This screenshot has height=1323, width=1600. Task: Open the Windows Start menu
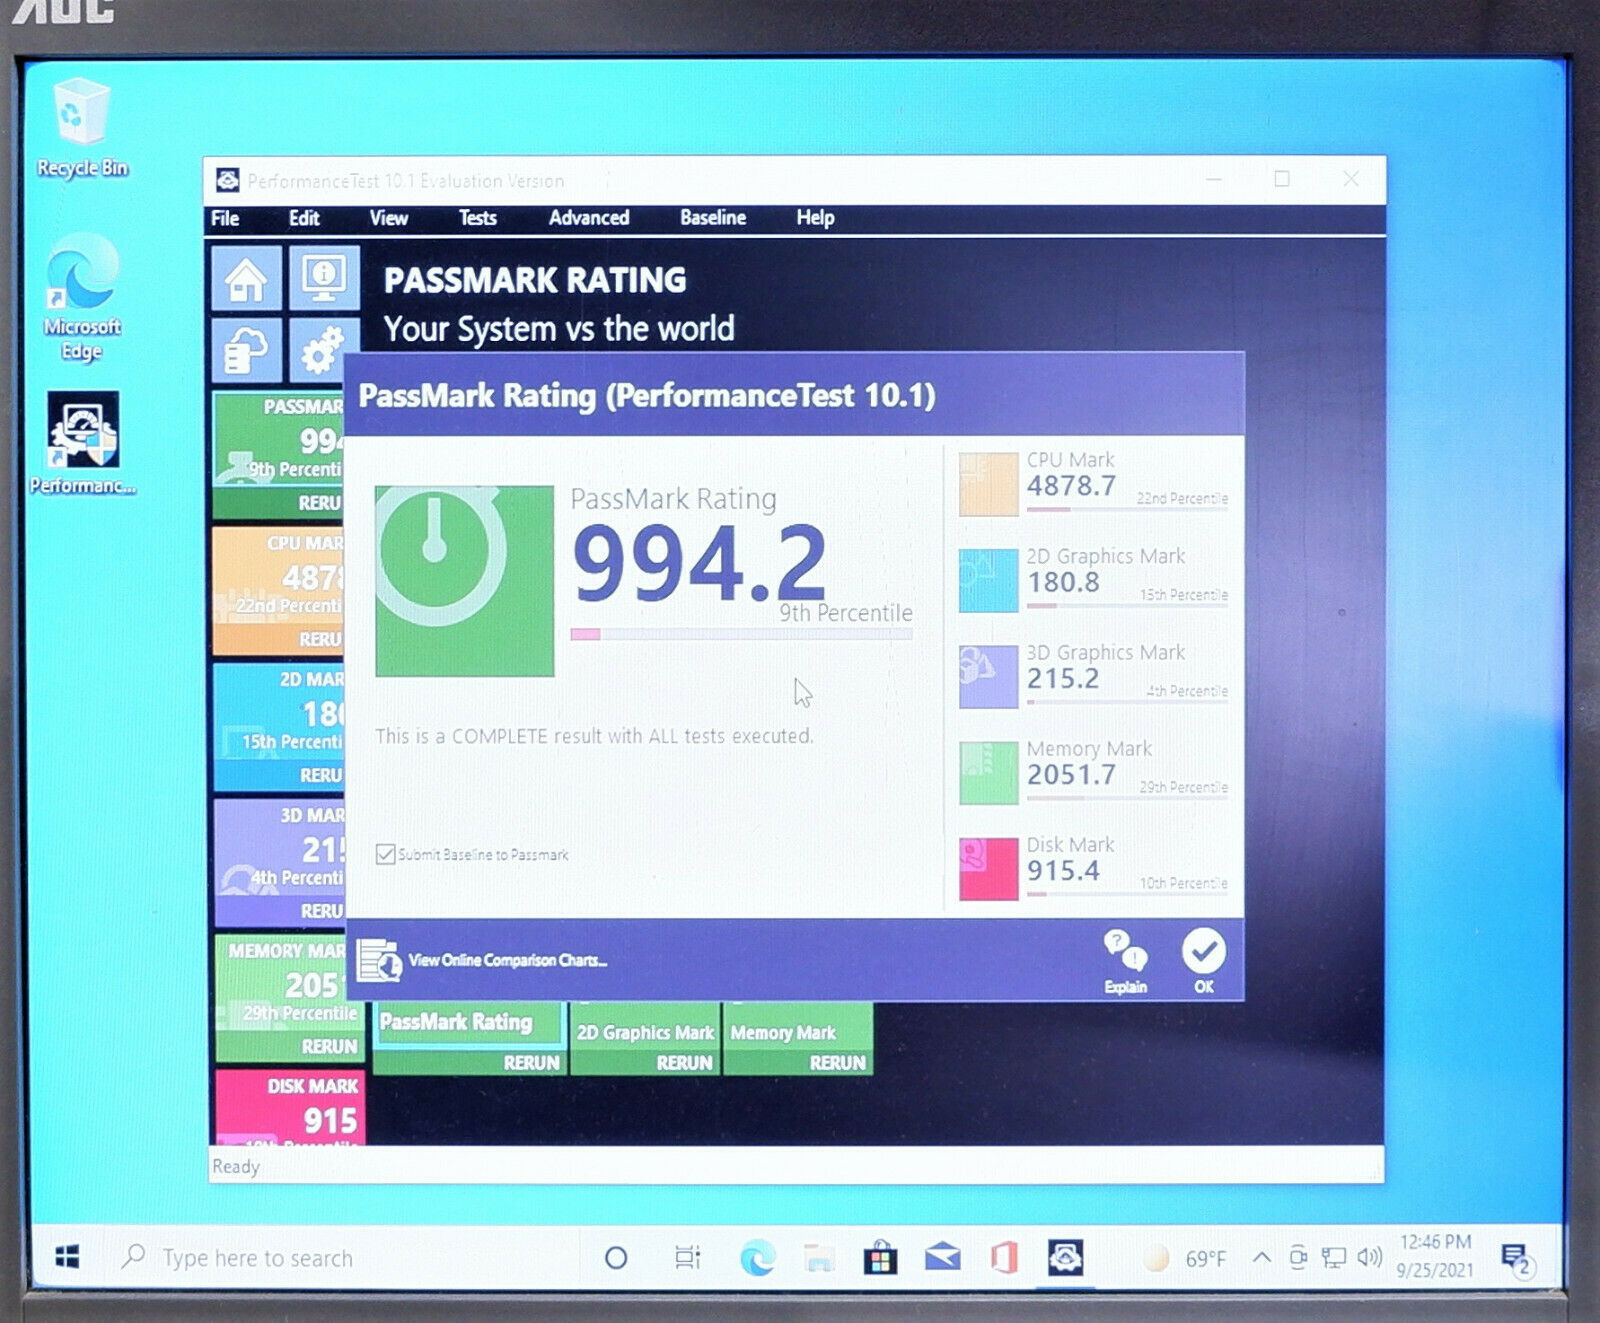(67, 1257)
